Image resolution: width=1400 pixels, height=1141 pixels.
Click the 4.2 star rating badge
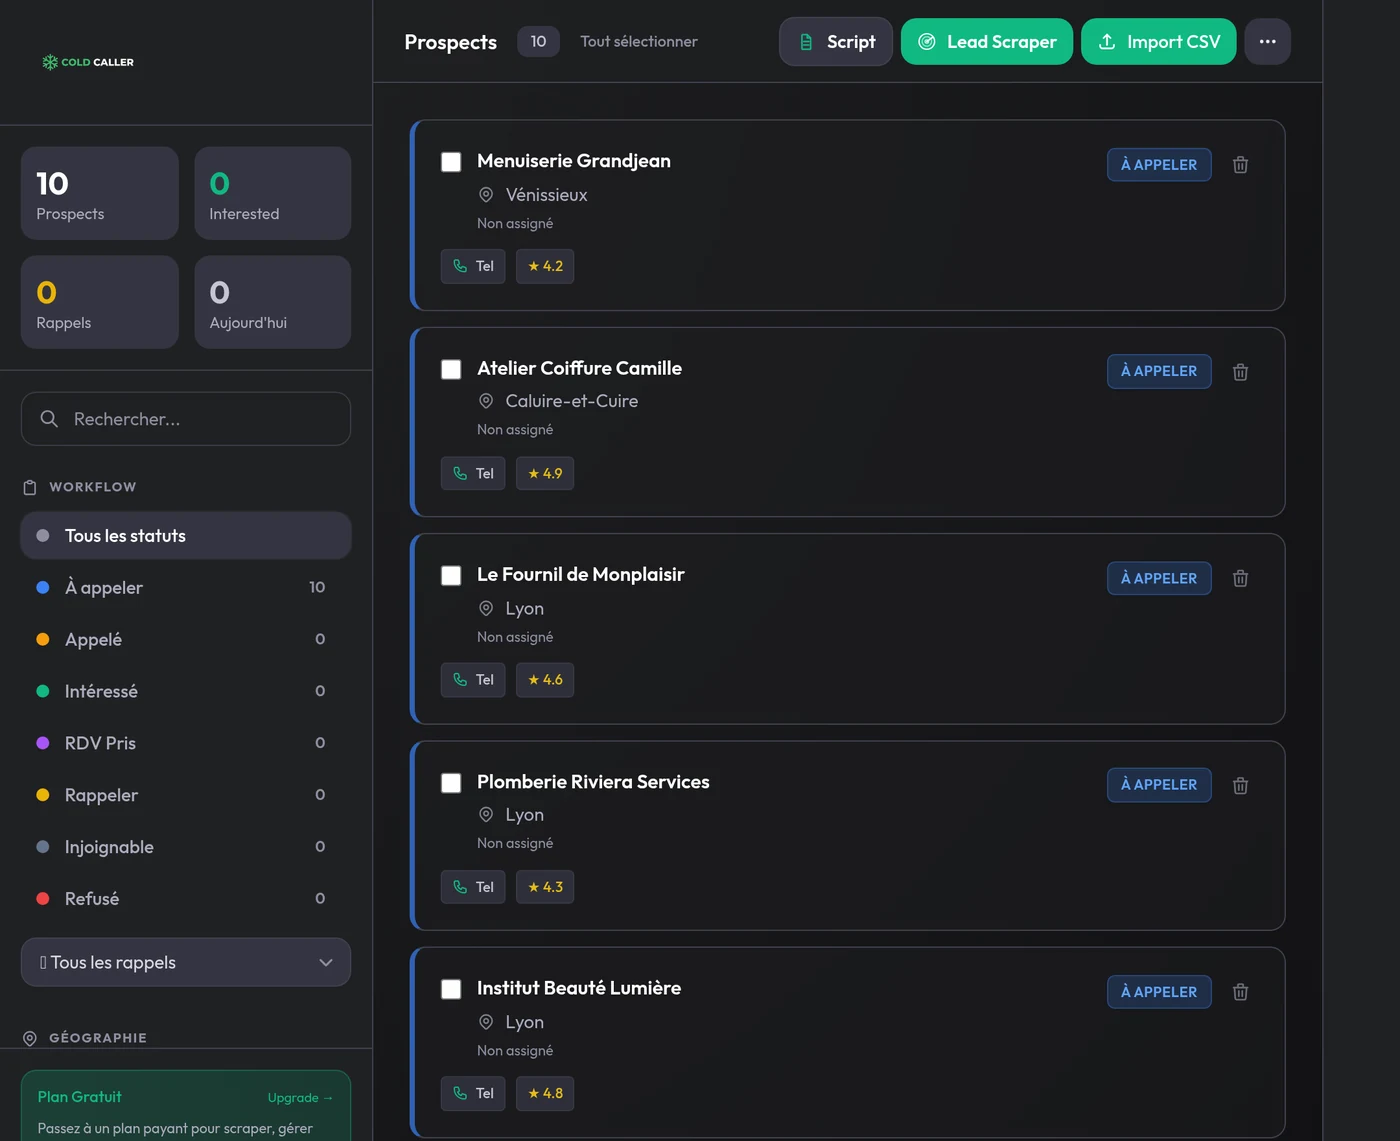click(545, 266)
